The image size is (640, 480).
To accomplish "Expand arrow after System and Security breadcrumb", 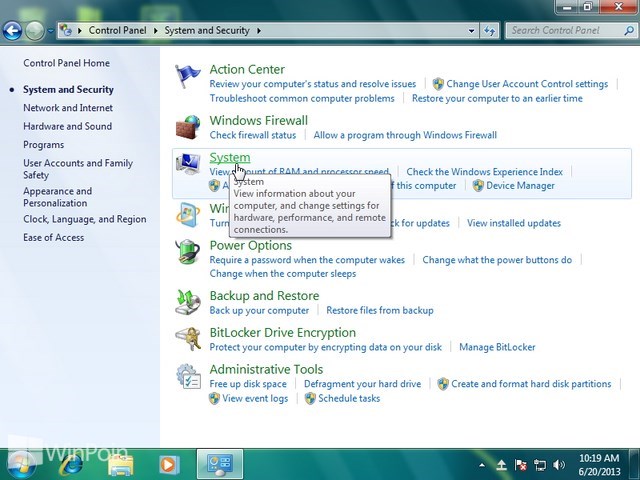I will click(259, 31).
